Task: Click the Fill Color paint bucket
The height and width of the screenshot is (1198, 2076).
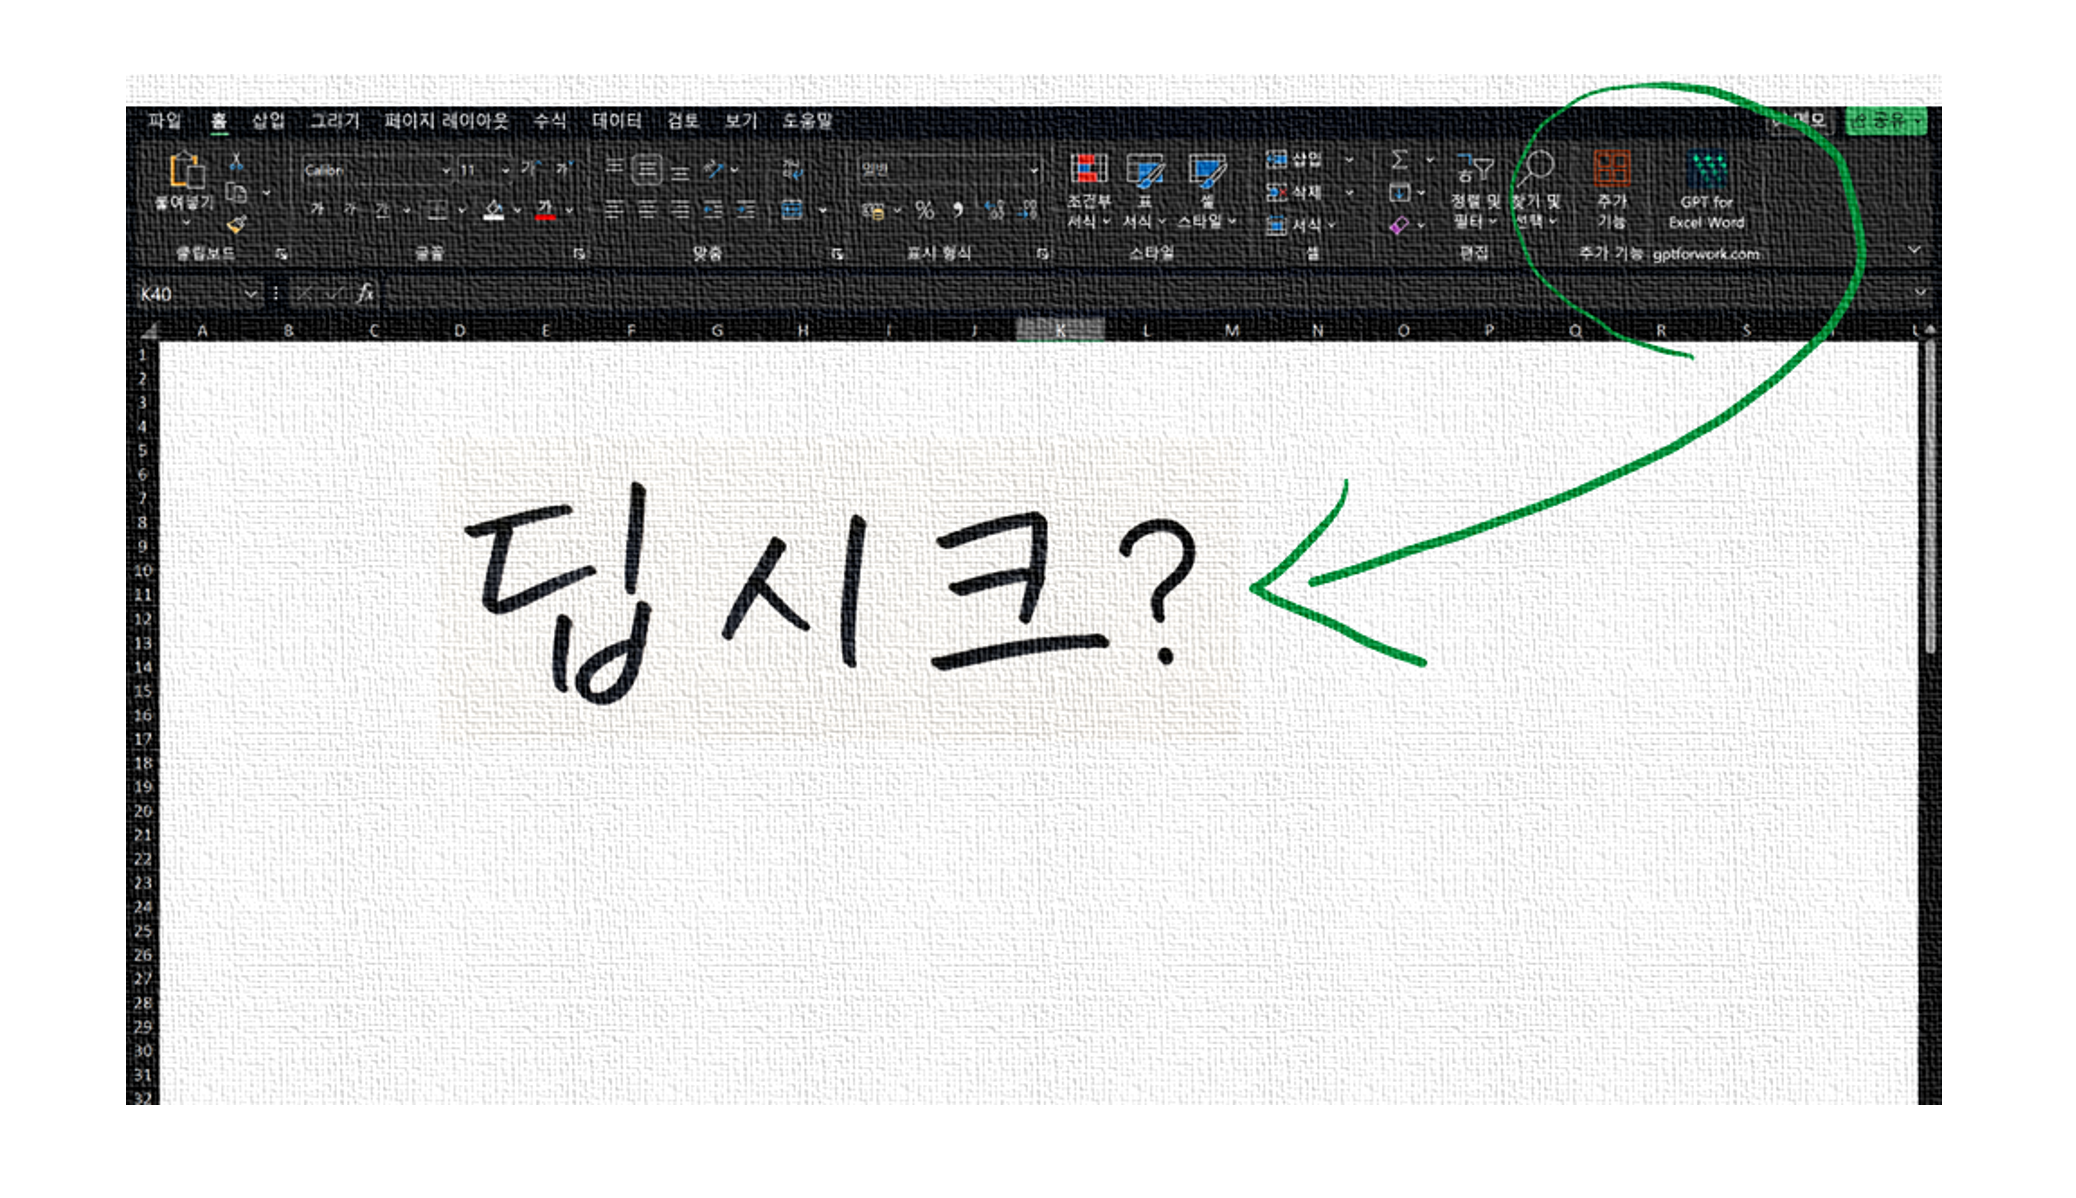Action: pyautogui.click(x=493, y=210)
